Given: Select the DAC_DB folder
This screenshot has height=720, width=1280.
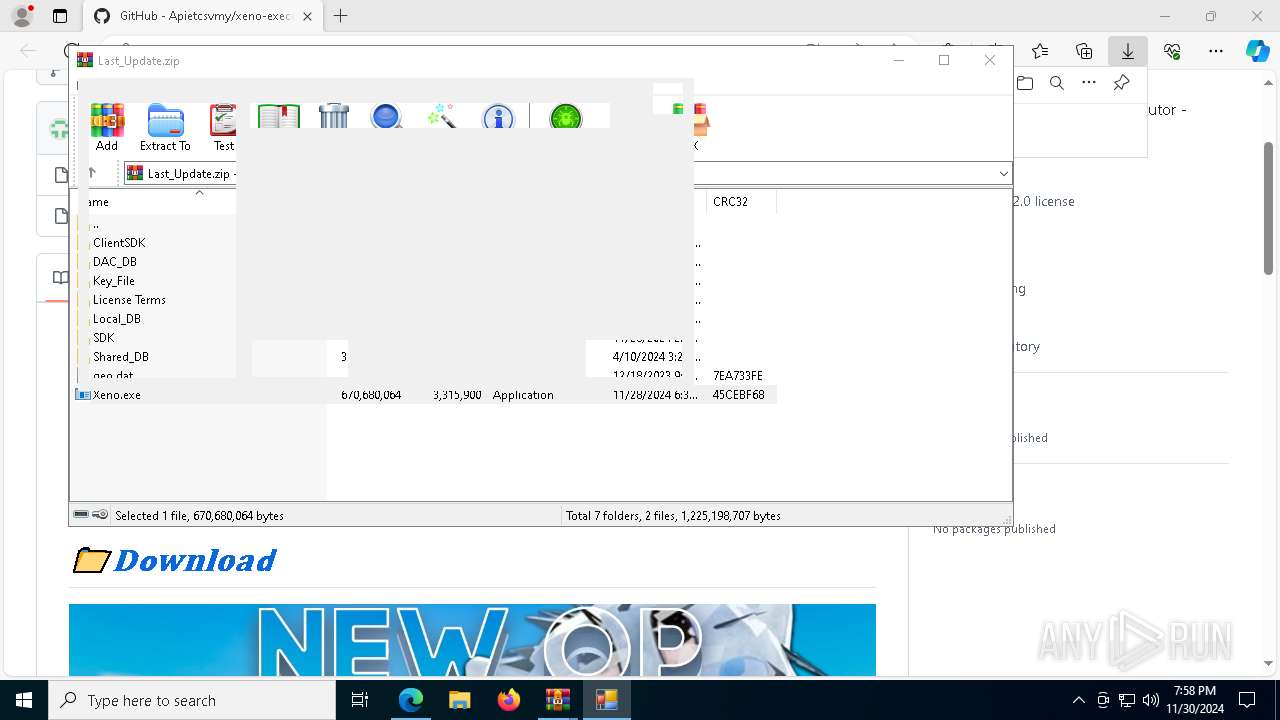Looking at the screenshot, I should click(x=115, y=262).
